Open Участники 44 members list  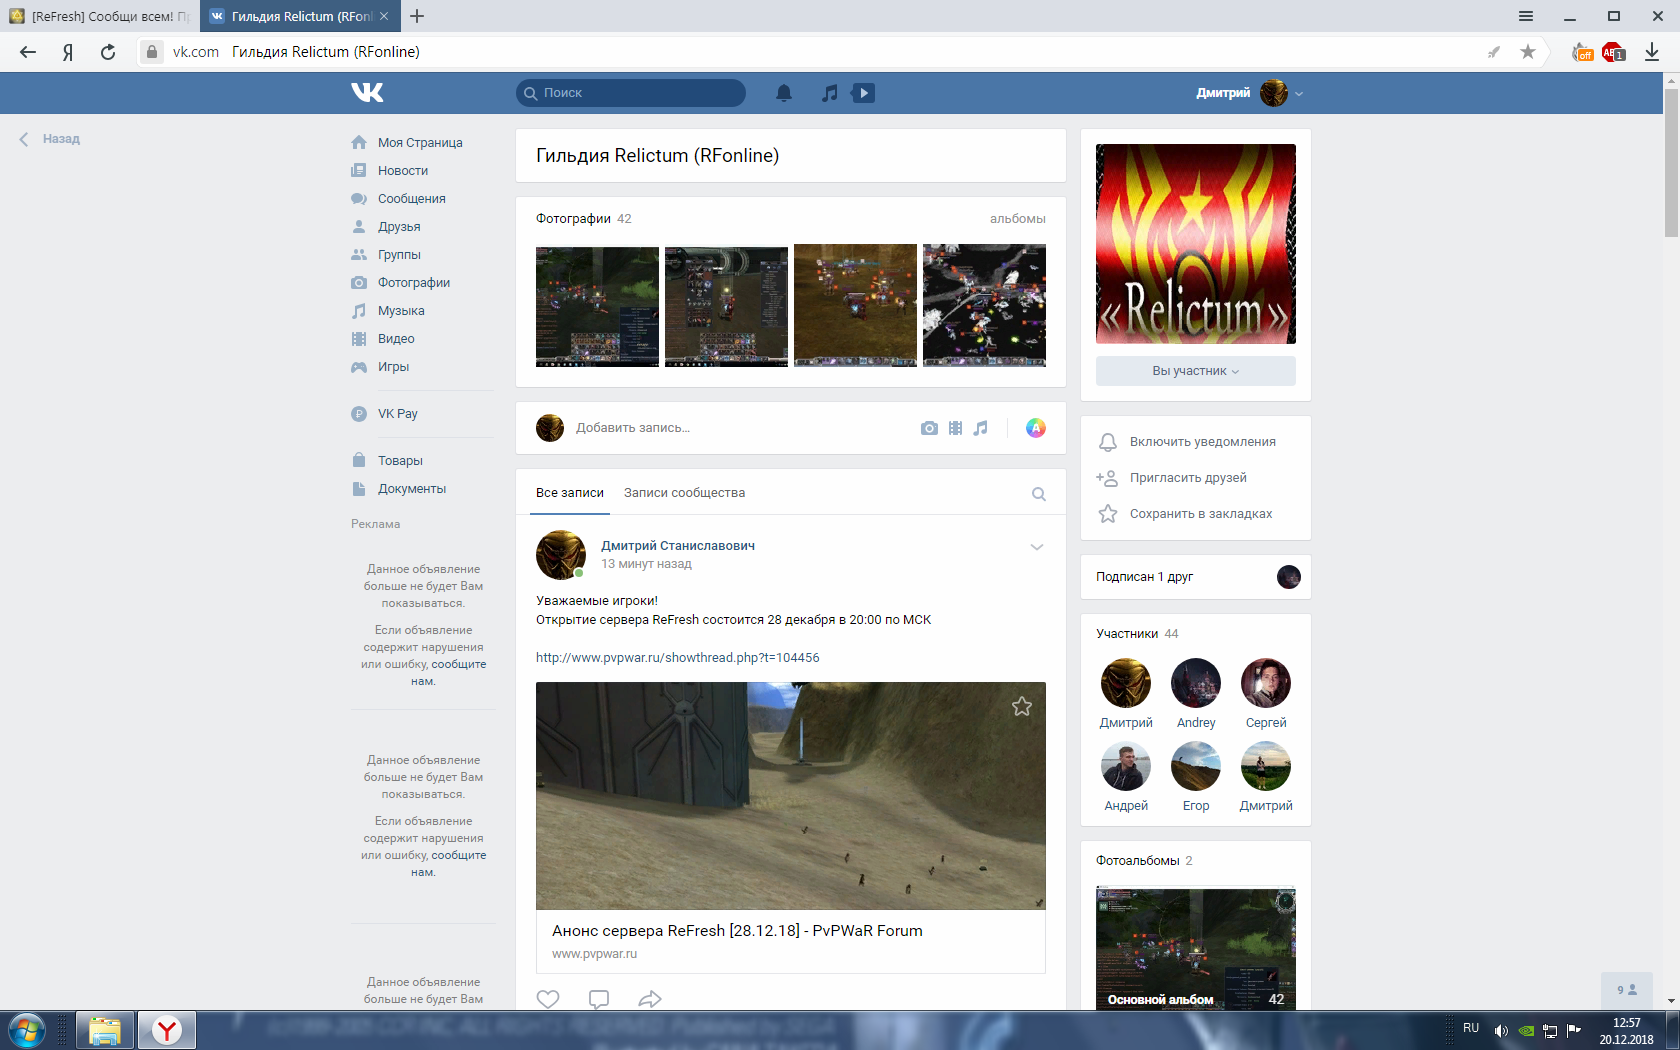click(x=1137, y=634)
